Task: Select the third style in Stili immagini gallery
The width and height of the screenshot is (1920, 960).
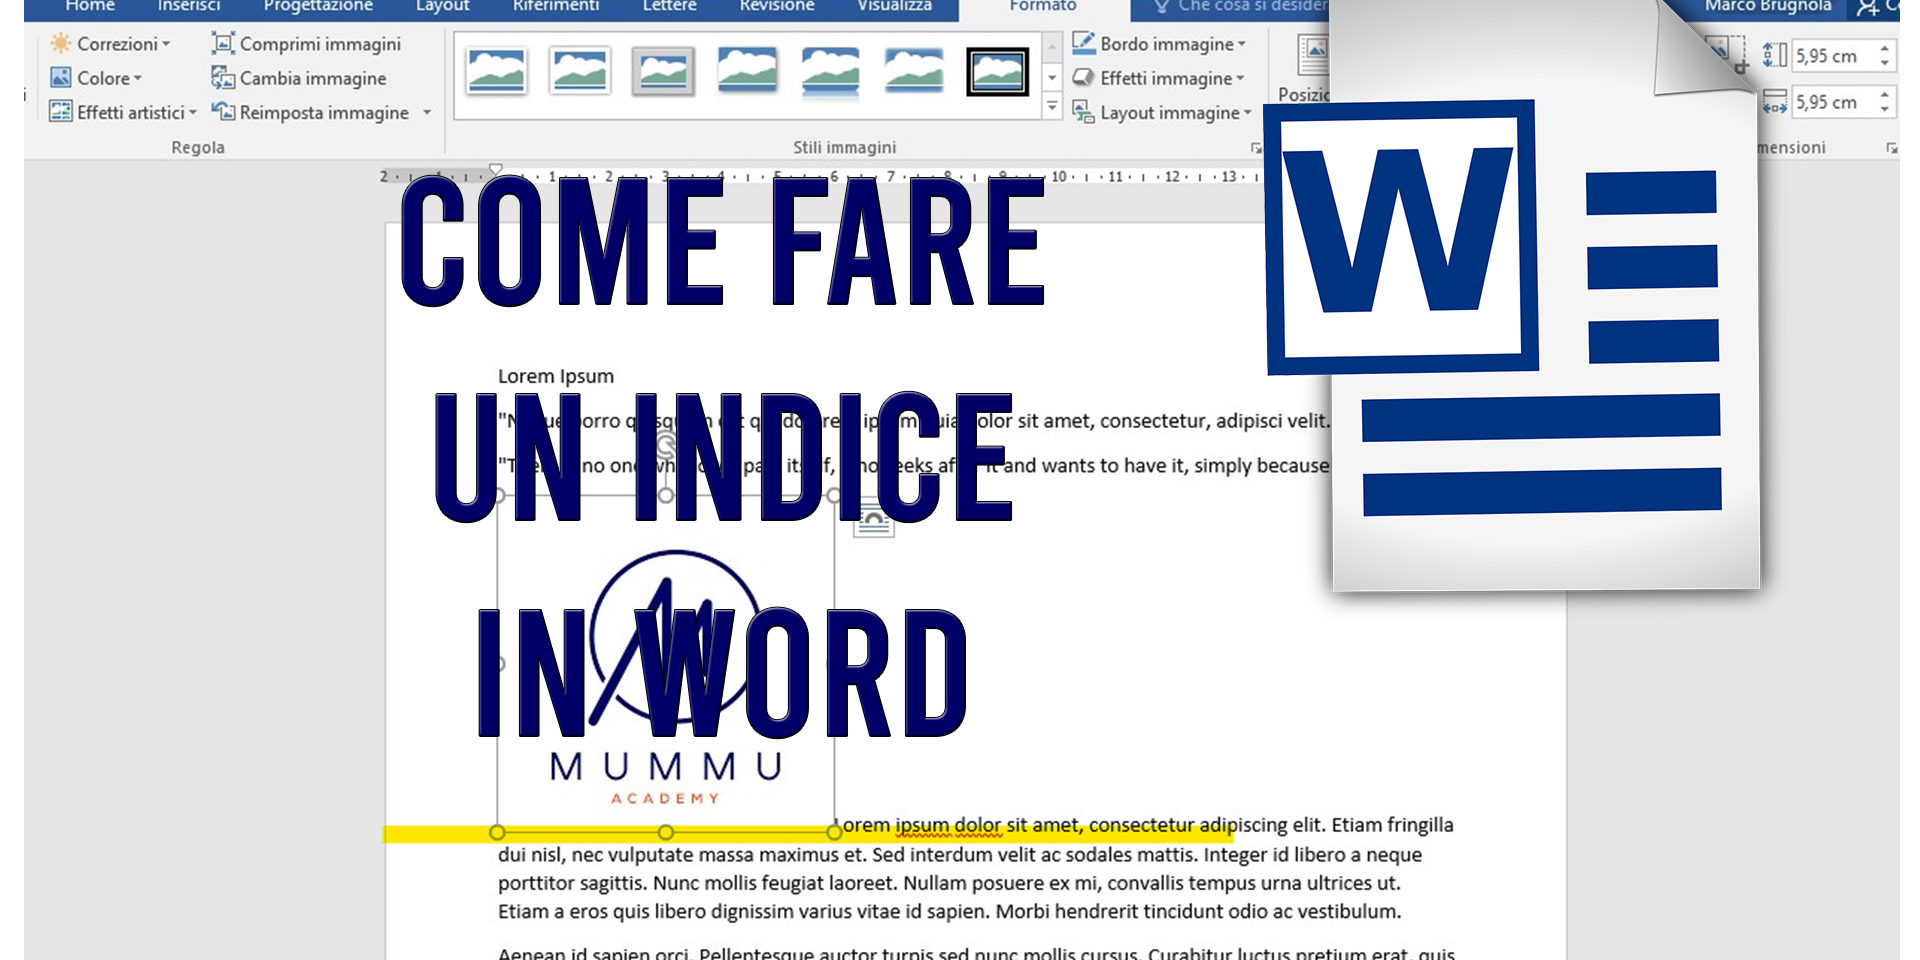Action: [x=662, y=72]
